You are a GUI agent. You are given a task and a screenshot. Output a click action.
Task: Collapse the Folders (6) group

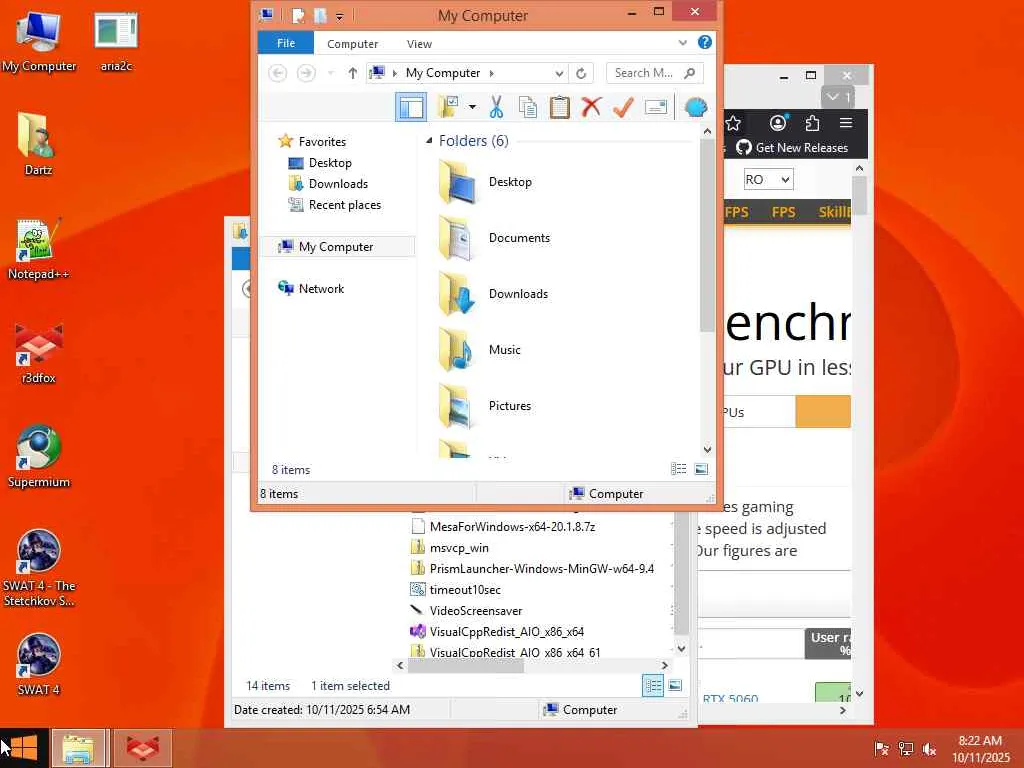[429, 141]
